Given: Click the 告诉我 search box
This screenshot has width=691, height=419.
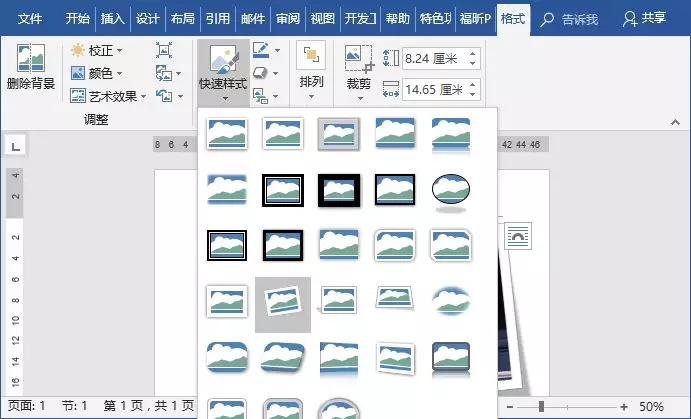Looking at the screenshot, I should coord(574,18).
